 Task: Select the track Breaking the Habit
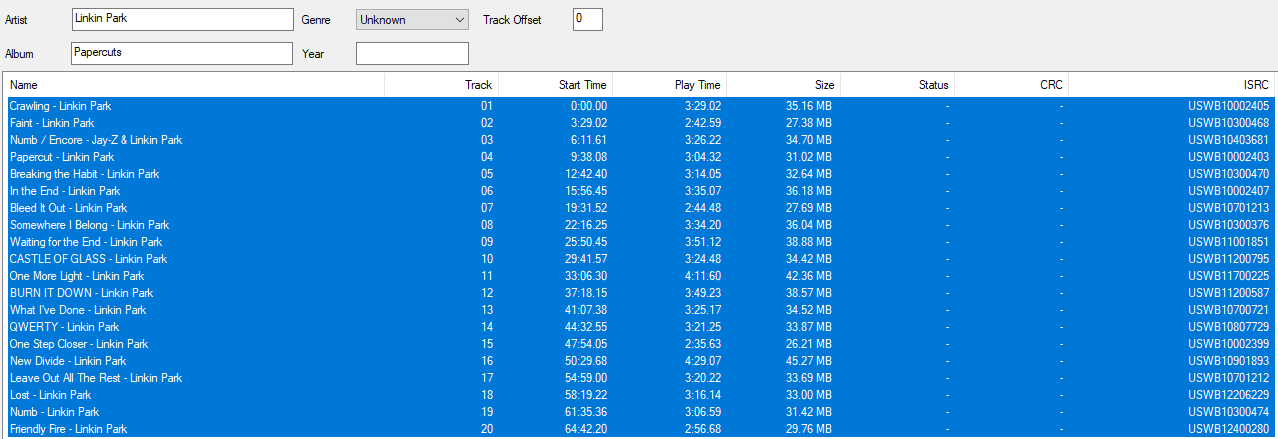639,174
